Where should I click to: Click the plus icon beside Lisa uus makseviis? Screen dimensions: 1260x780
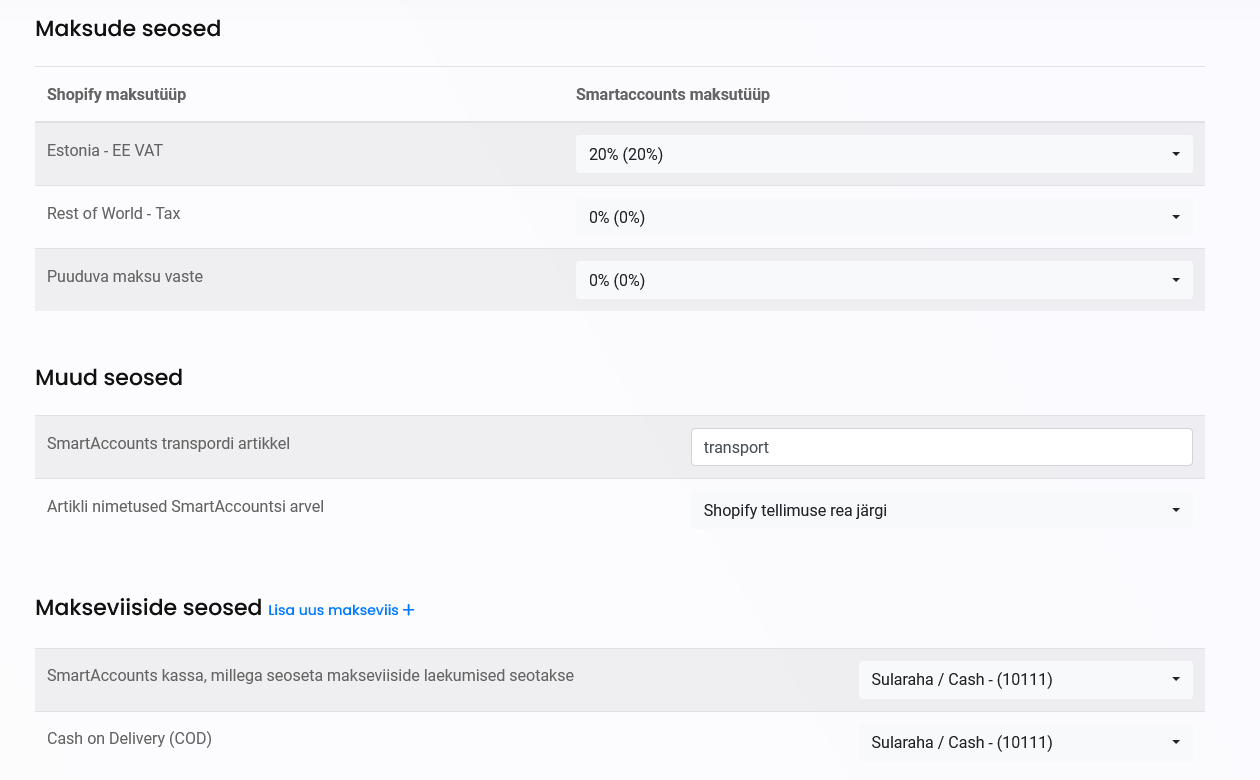coord(408,610)
